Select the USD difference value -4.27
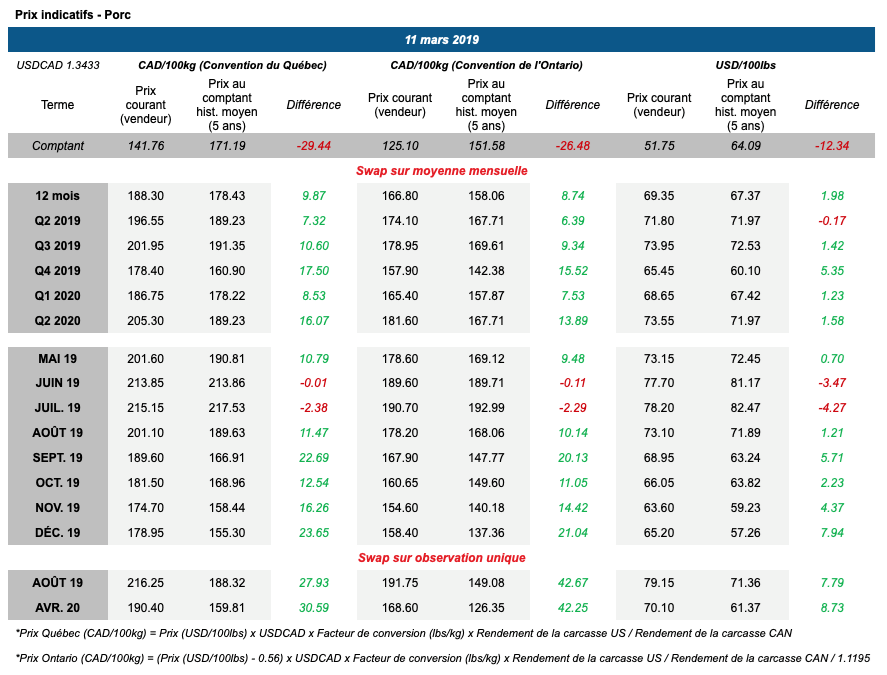Viewport: 887px width, 675px height. pyautogui.click(x=831, y=408)
